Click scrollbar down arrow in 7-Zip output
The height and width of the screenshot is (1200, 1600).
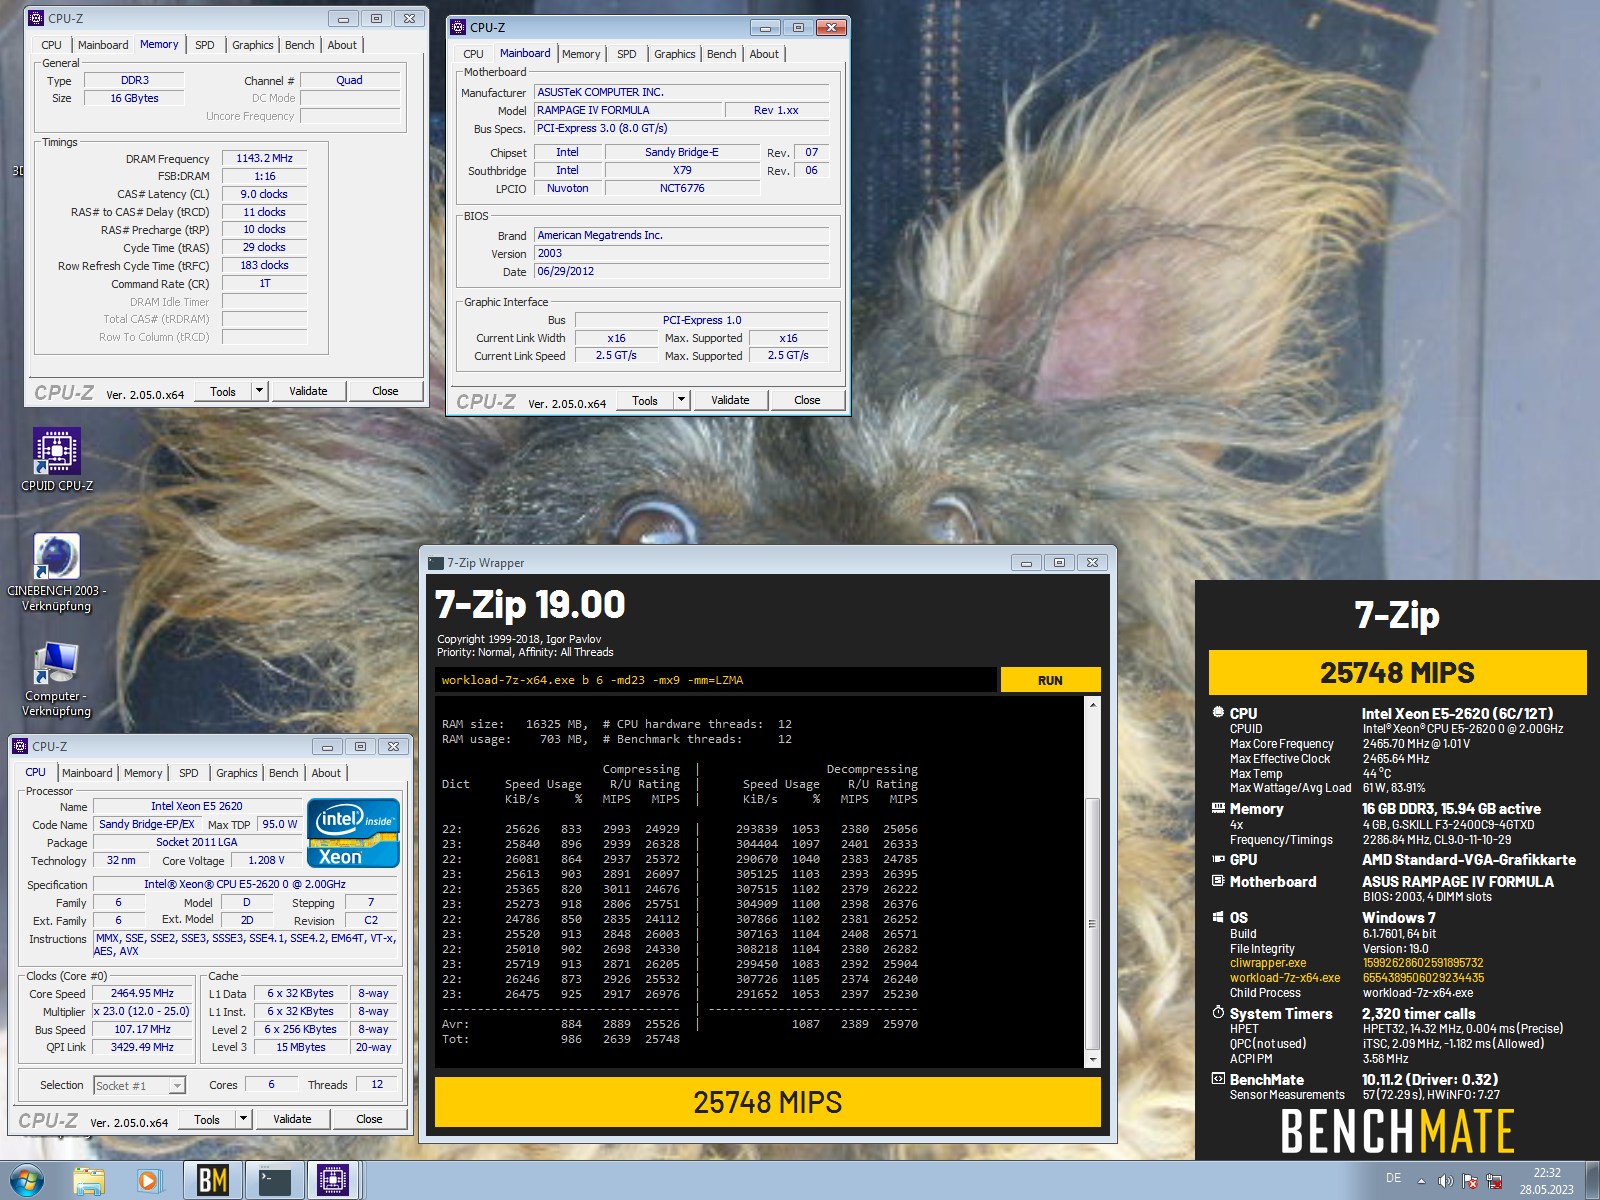click(x=1093, y=1059)
